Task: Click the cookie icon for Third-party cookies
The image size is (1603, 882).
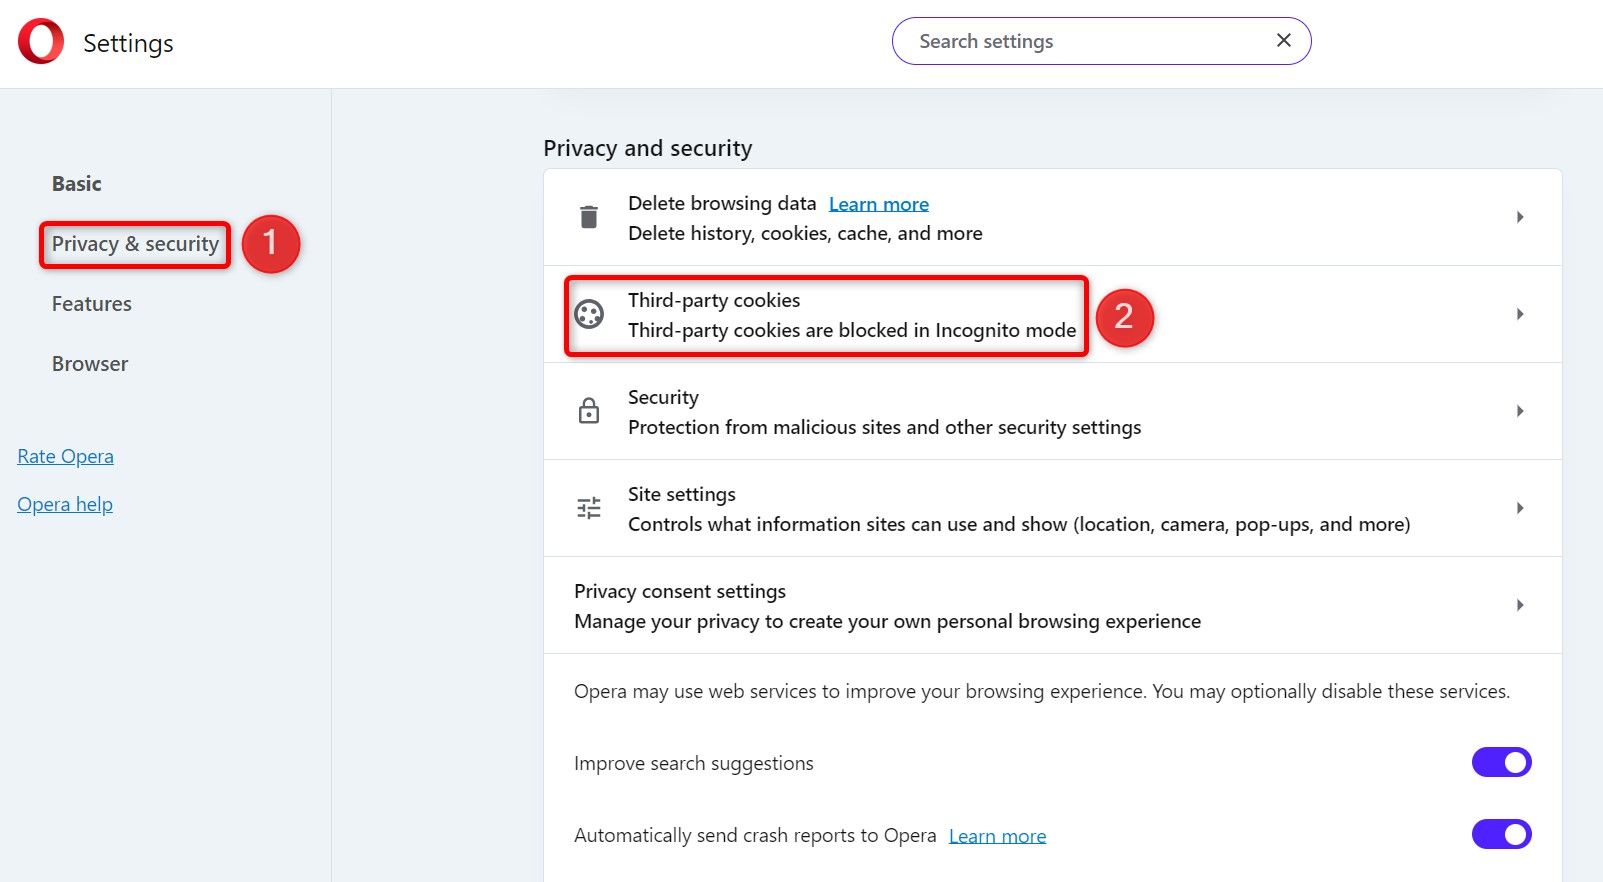Action: [x=589, y=314]
